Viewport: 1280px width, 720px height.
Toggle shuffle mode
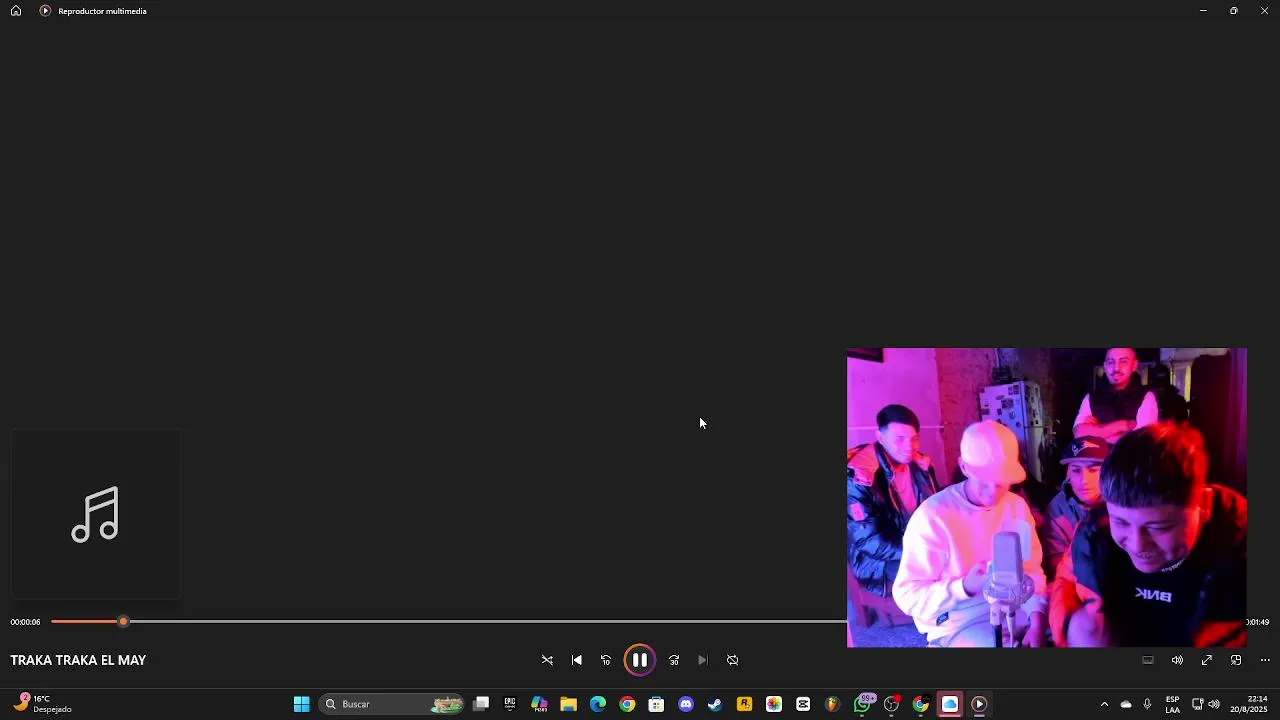[x=547, y=660]
